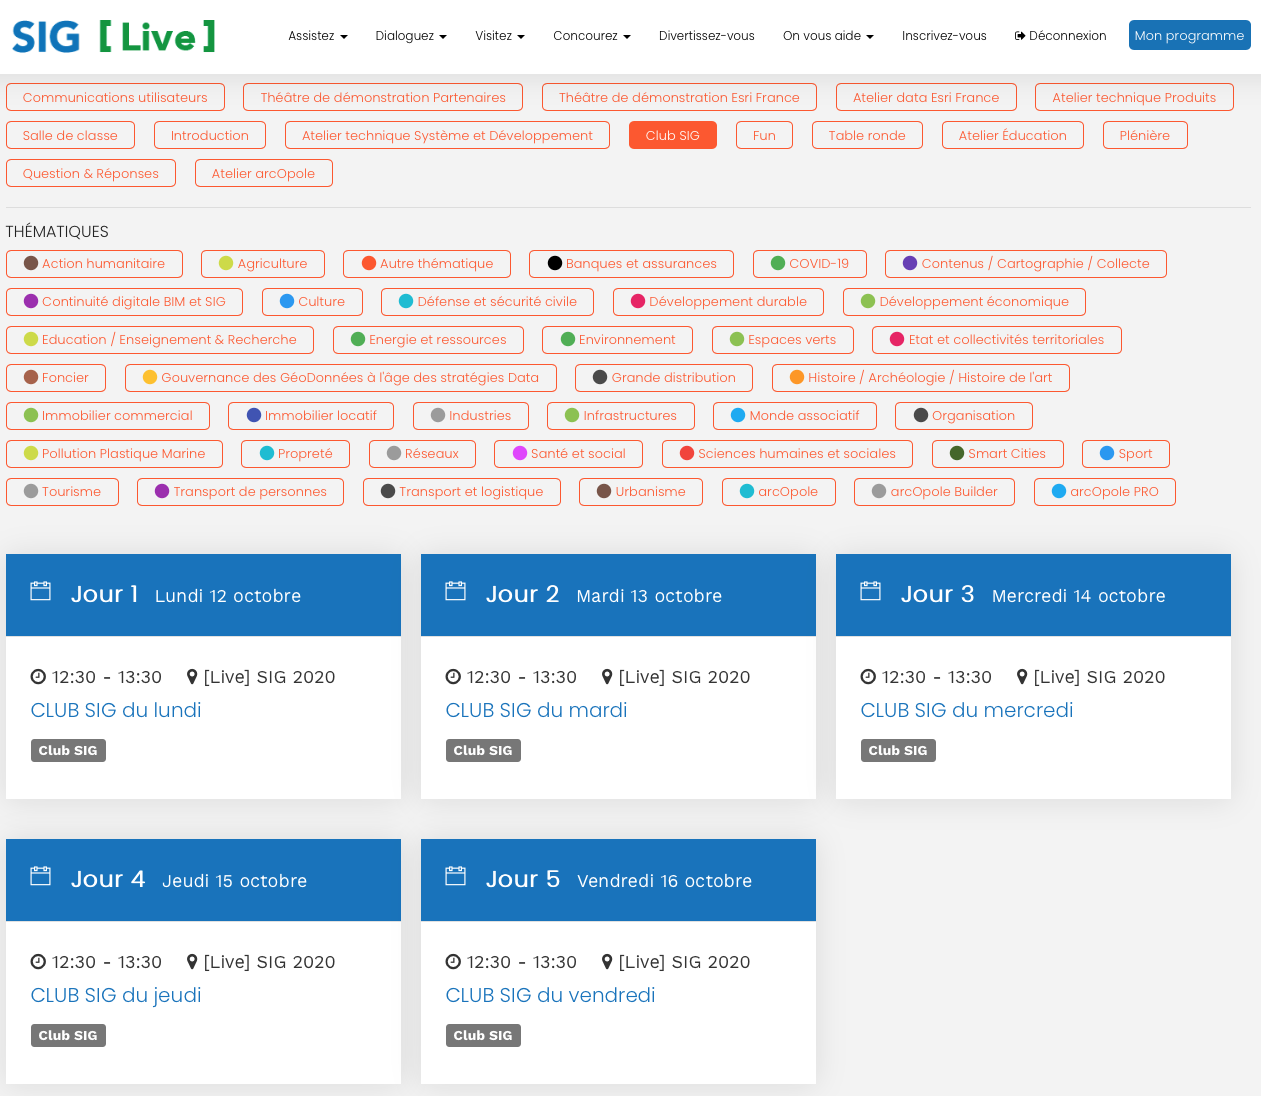
Task: Click the location pin in Jour 4 card
Action: point(192,962)
